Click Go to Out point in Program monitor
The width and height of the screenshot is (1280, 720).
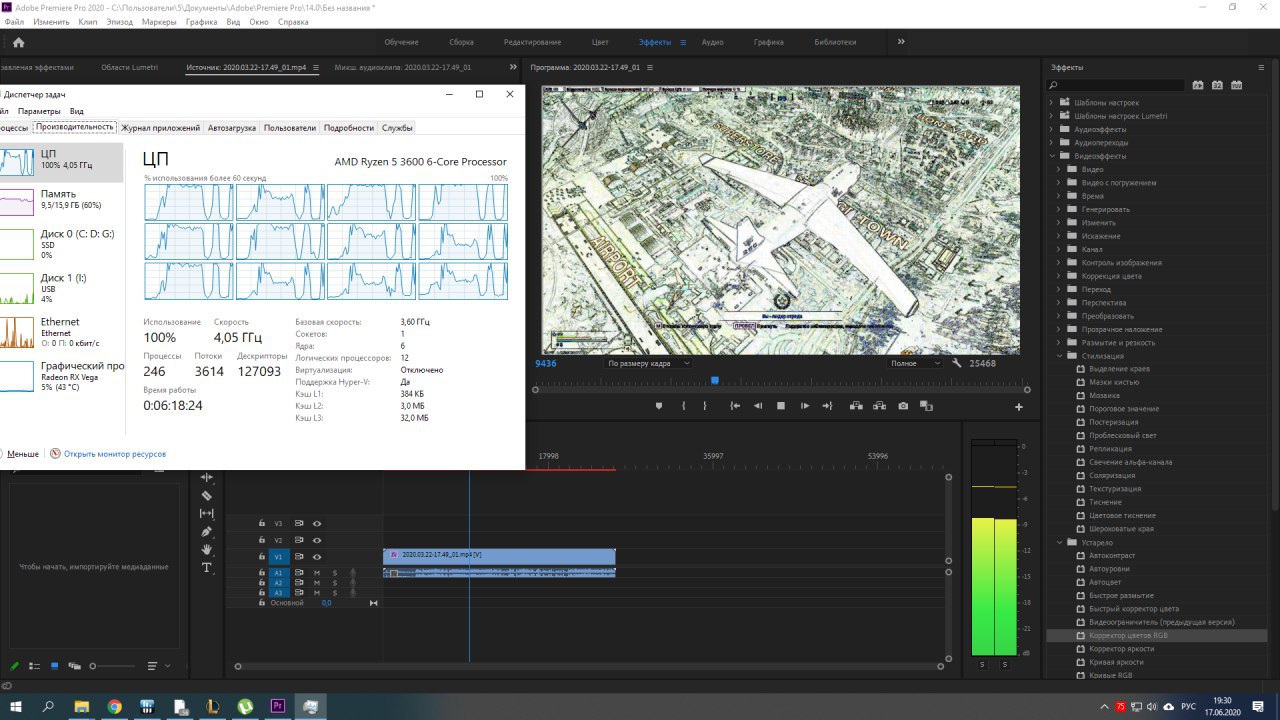click(827, 406)
